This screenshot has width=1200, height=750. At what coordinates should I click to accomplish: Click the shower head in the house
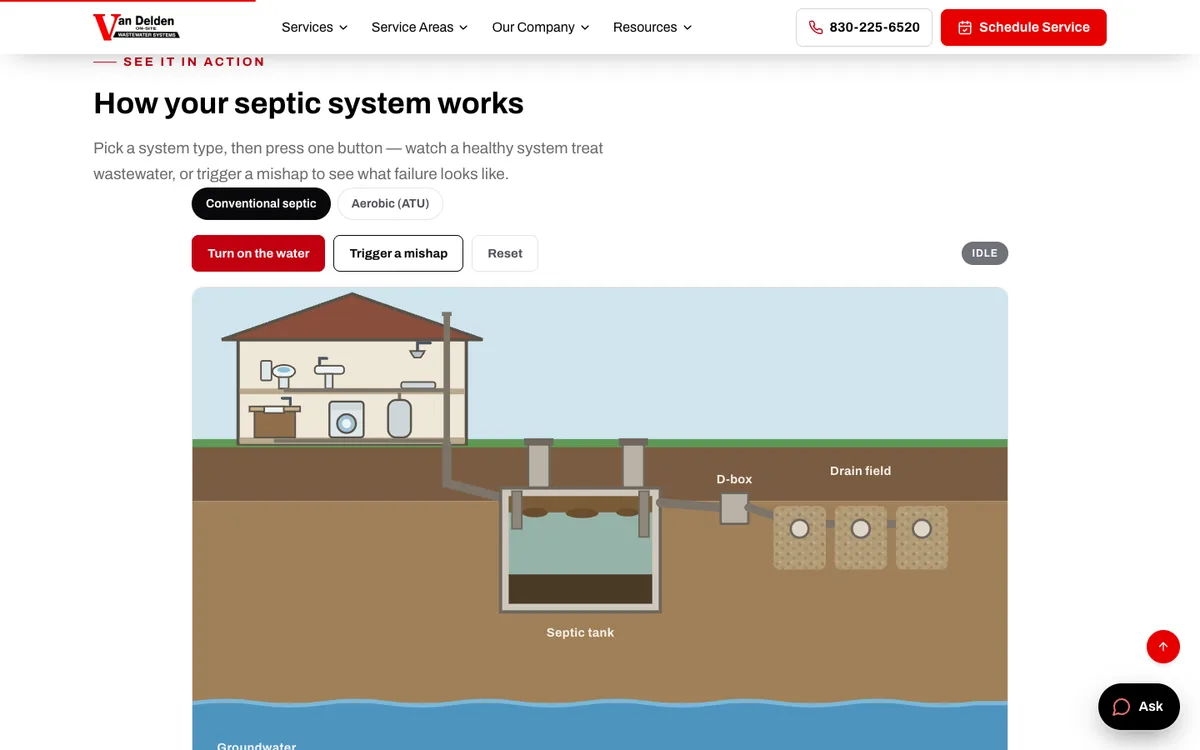418,351
